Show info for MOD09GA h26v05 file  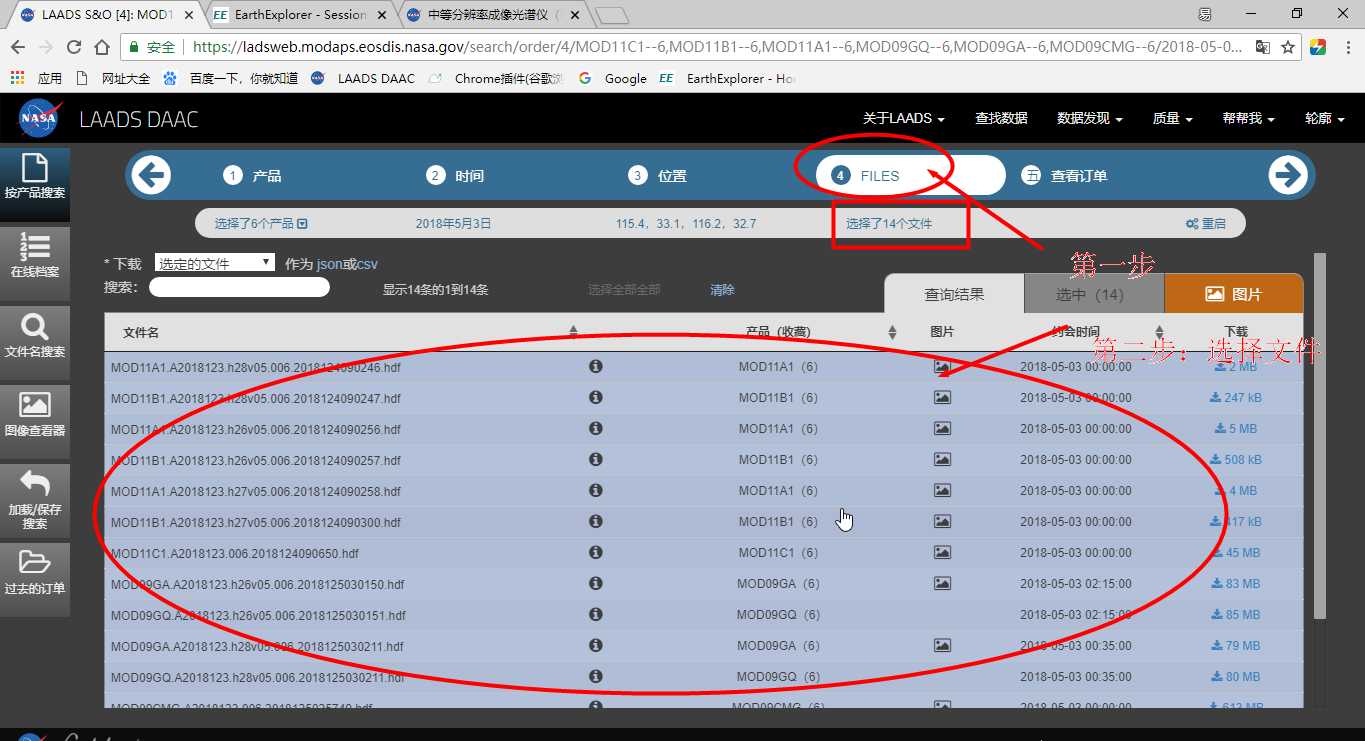point(596,584)
